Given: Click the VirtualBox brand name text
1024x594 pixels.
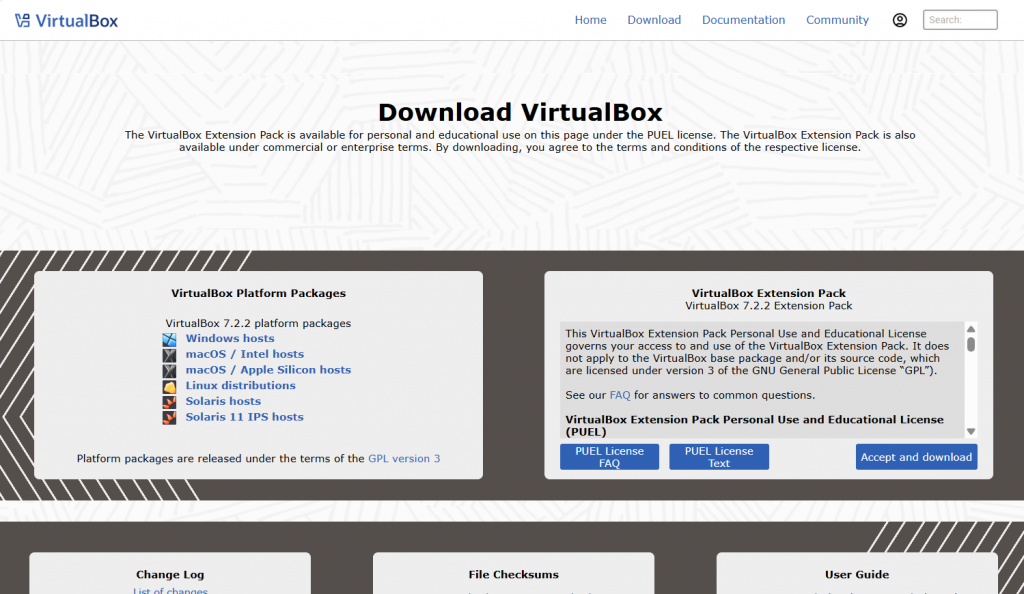Looking at the screenshot, I should pos(76,21).
